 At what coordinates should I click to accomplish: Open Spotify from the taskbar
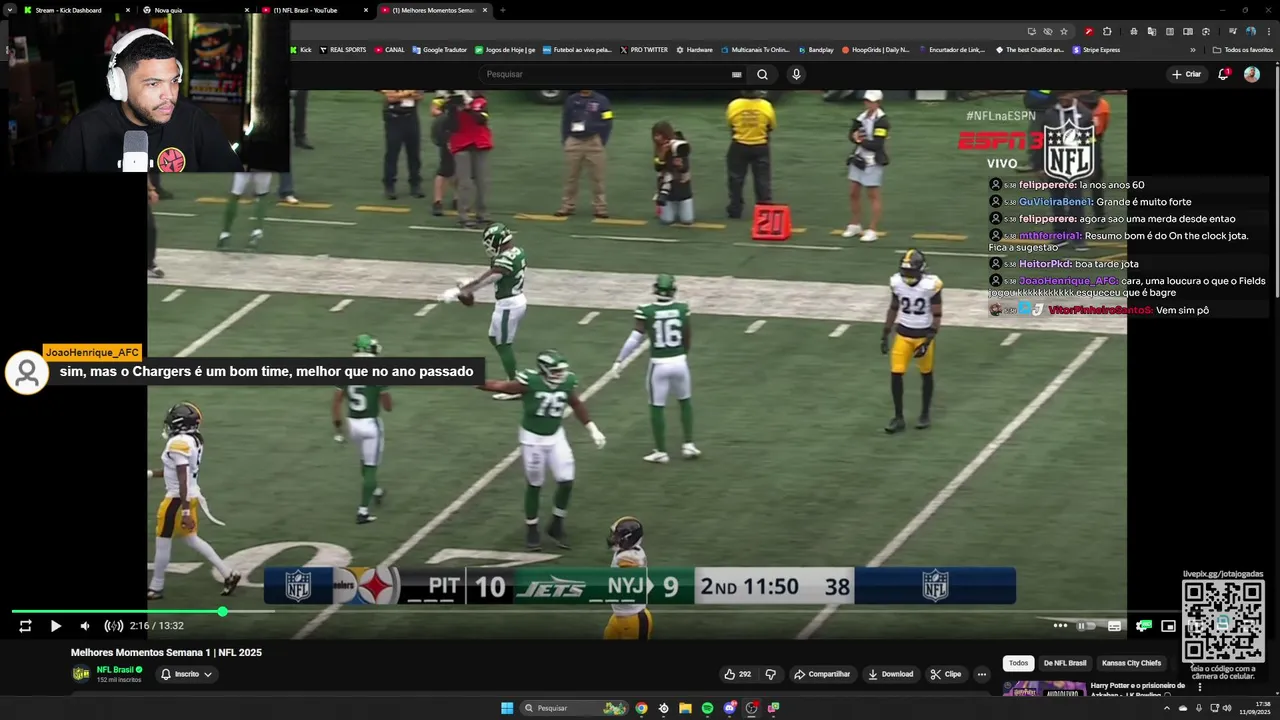[707, 708]
